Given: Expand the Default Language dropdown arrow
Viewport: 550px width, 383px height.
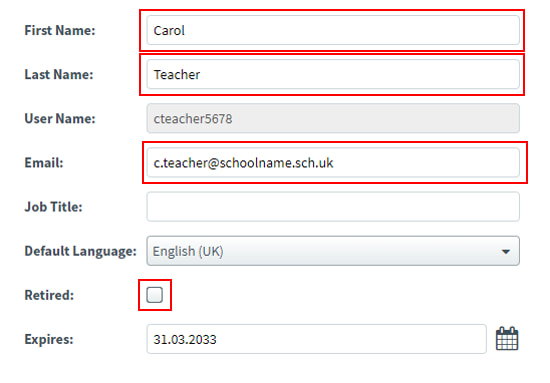Looking at the screenshot, I should point(506,251).
